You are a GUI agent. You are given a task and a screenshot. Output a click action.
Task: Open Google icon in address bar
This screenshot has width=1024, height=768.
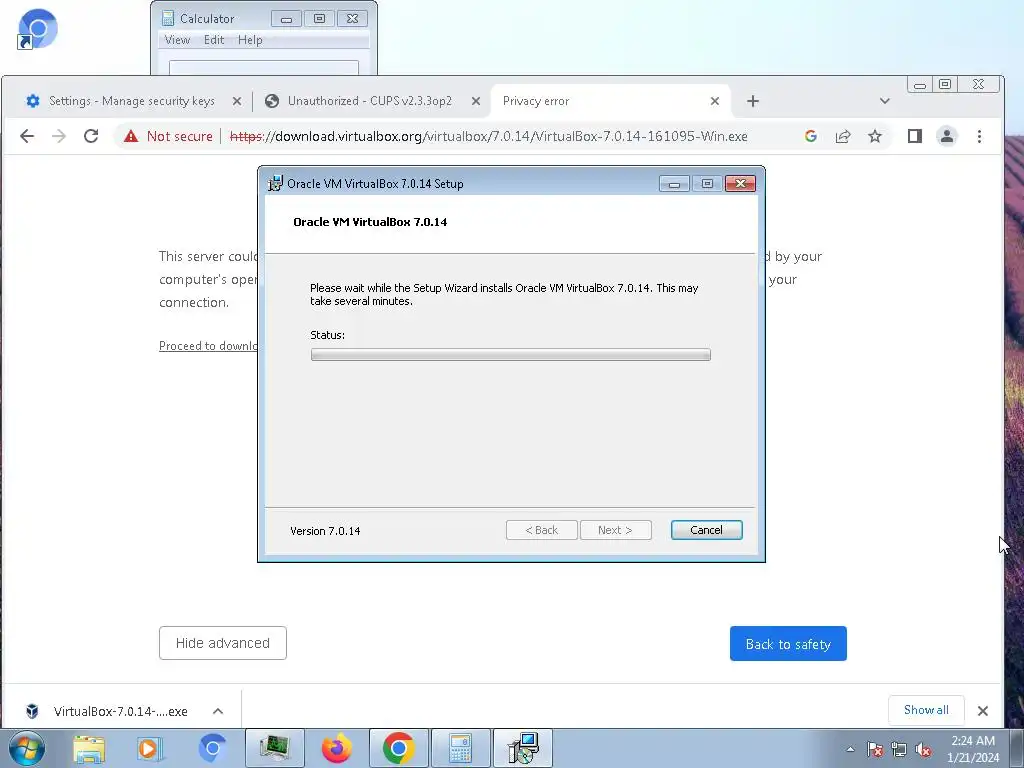(x=810, y=136)
